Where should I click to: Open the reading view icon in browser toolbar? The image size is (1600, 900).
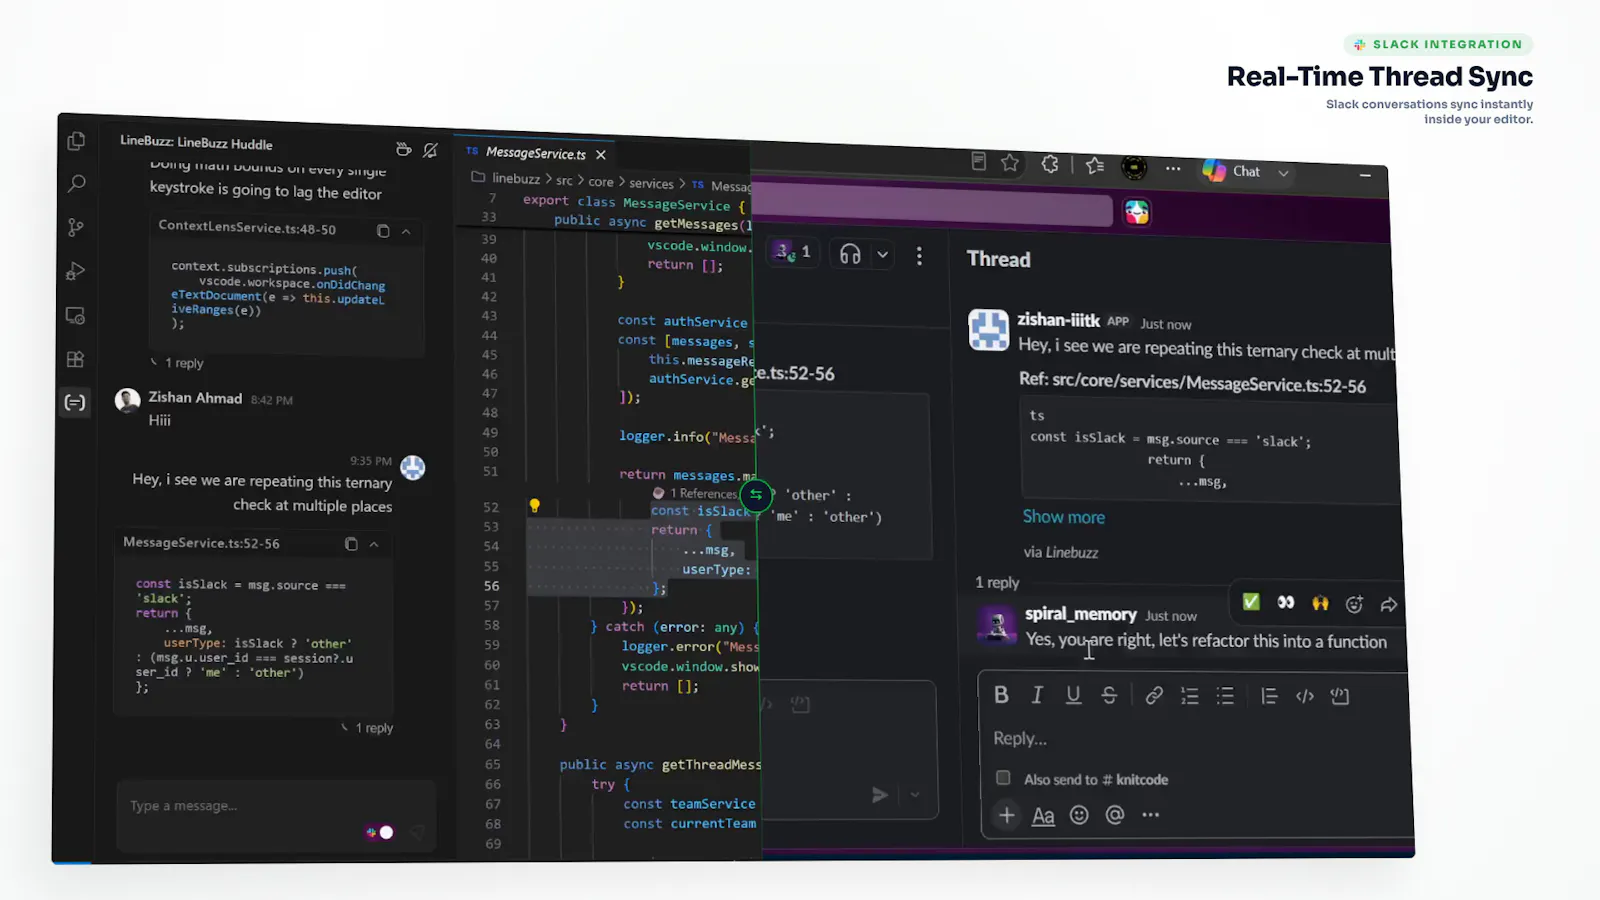[979, 162]
